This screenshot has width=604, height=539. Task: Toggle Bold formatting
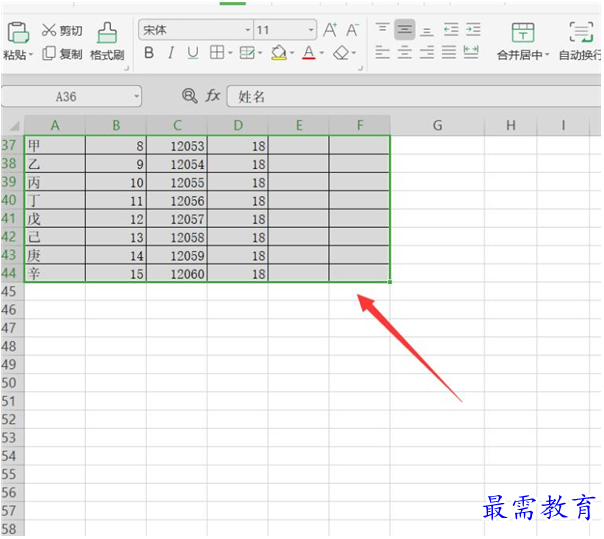click(x=149, y=53)
